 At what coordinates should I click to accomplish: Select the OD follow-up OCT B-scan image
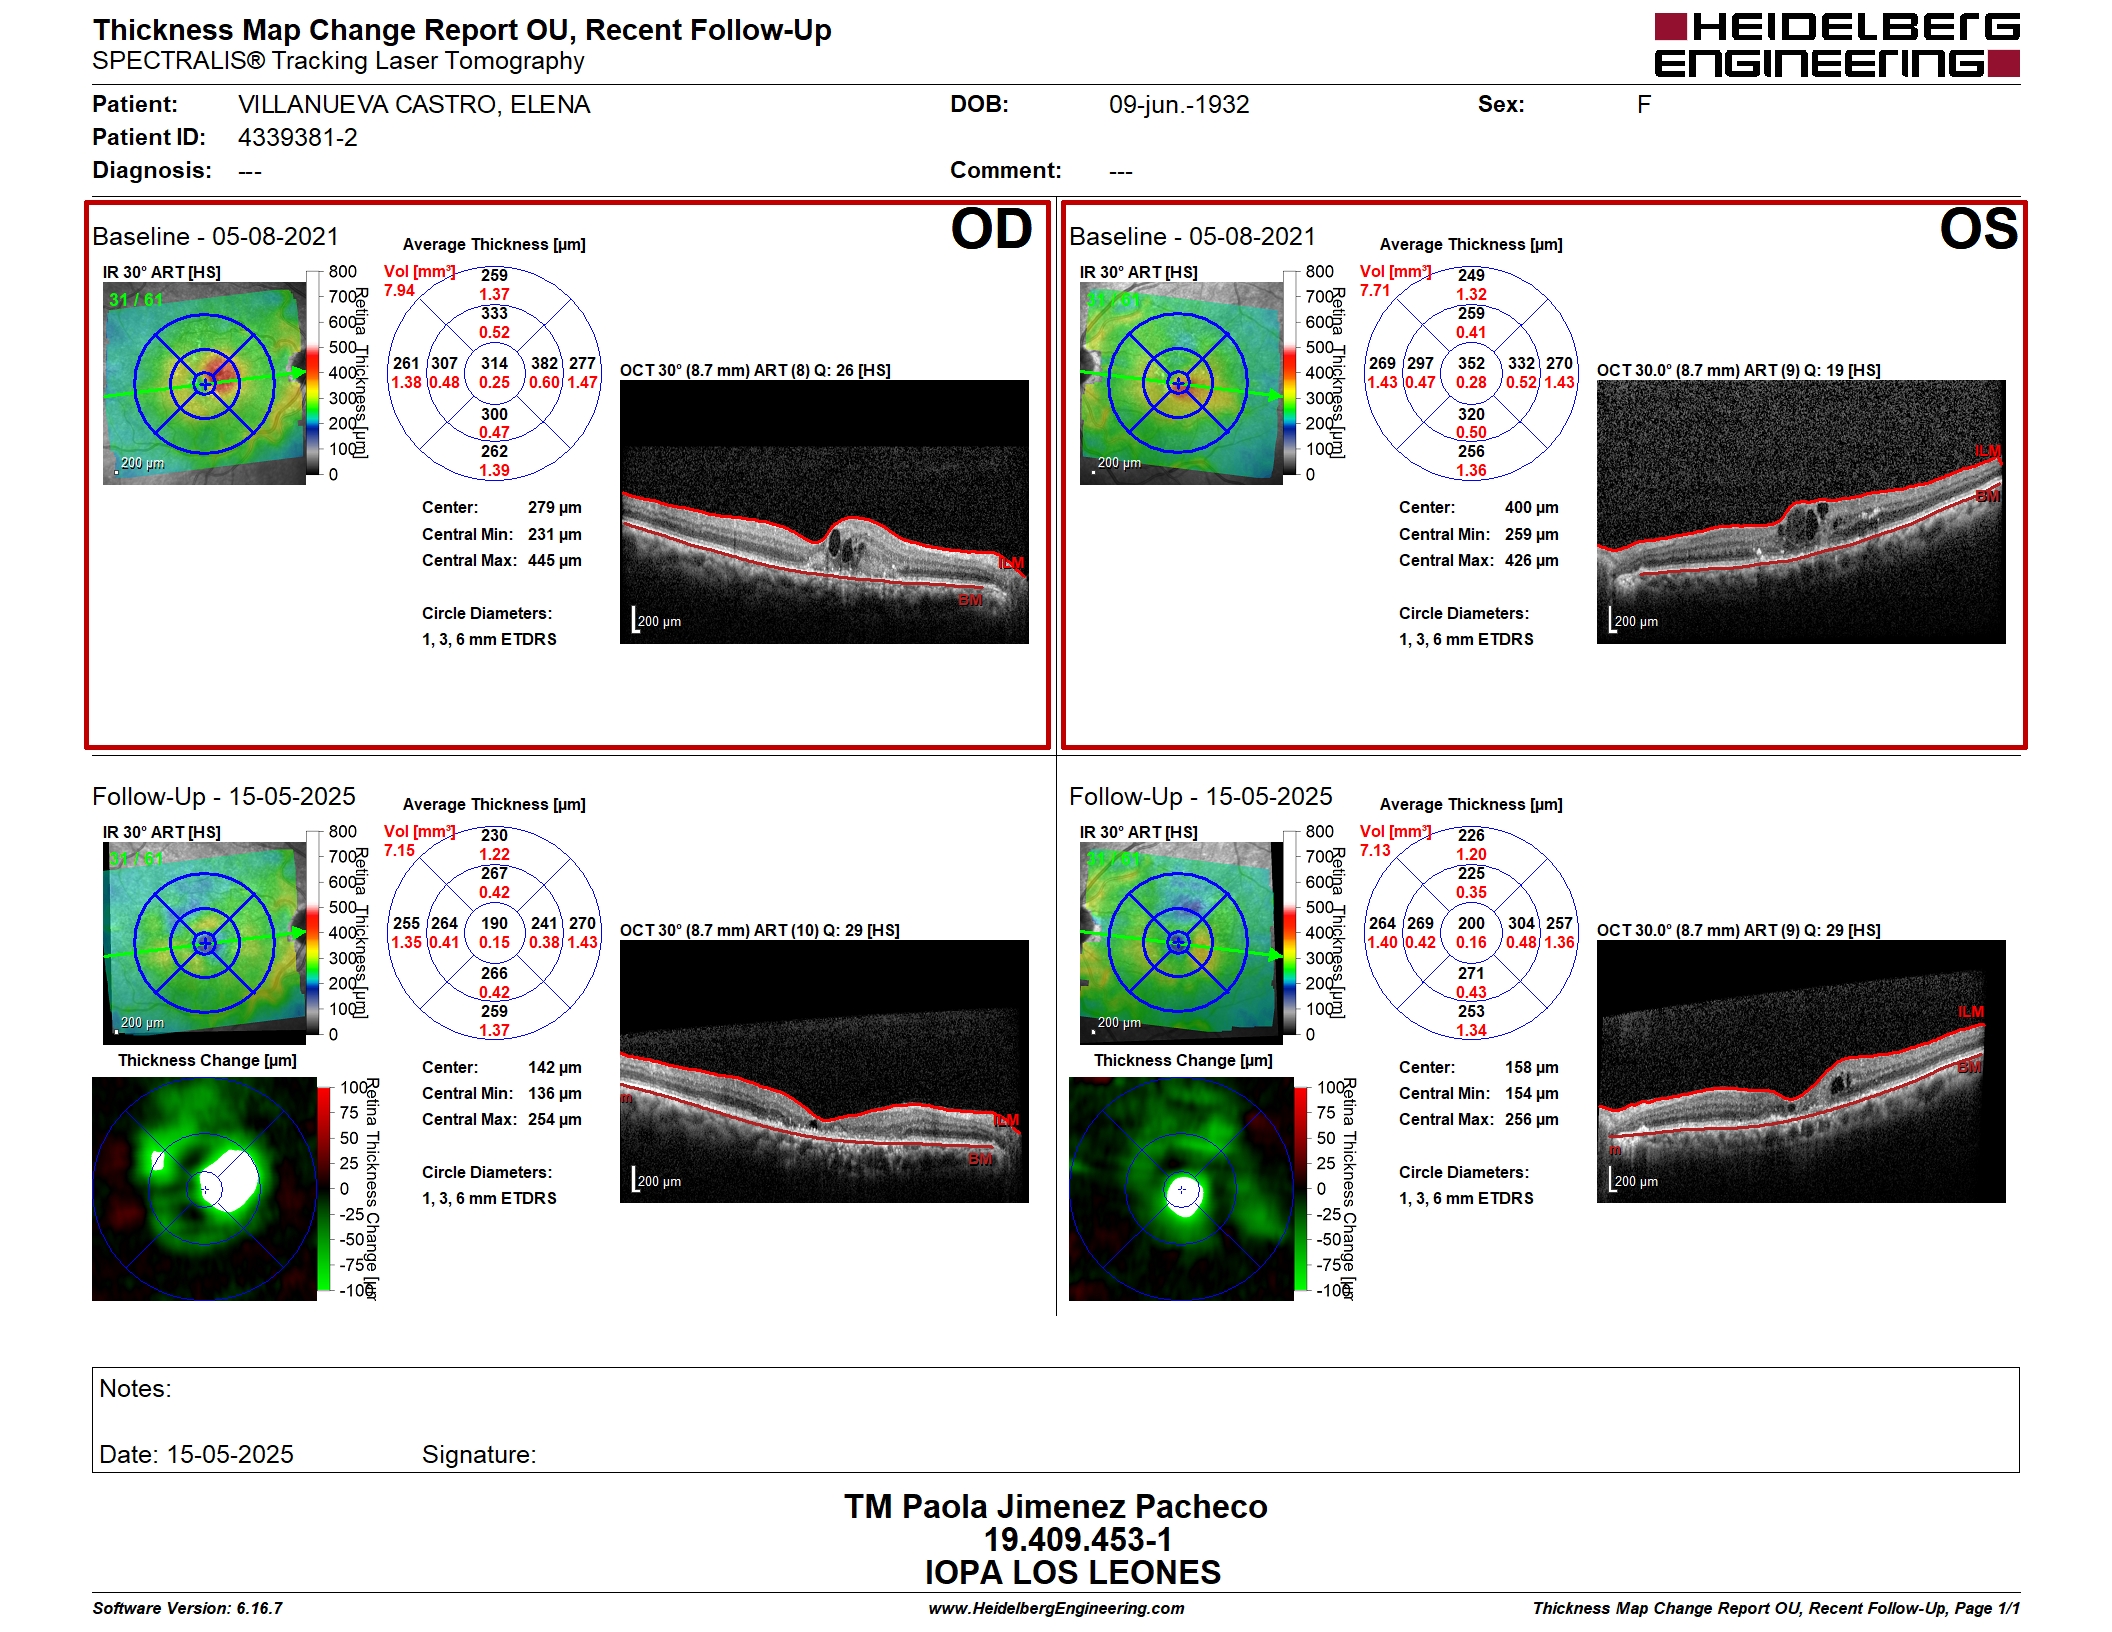(x=824, y=1071)
